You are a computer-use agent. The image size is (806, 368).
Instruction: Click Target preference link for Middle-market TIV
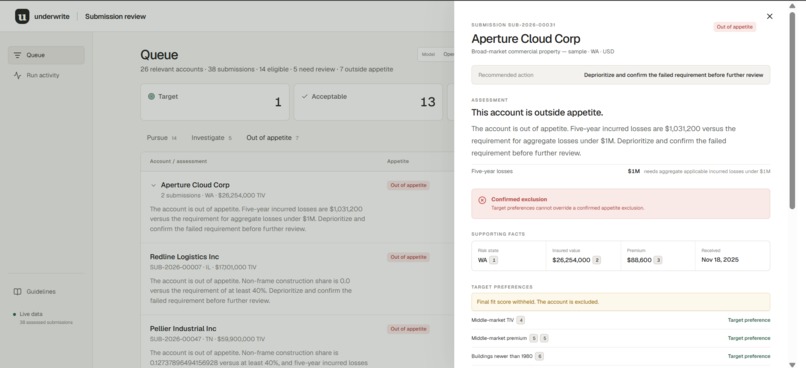pos(749,320)
